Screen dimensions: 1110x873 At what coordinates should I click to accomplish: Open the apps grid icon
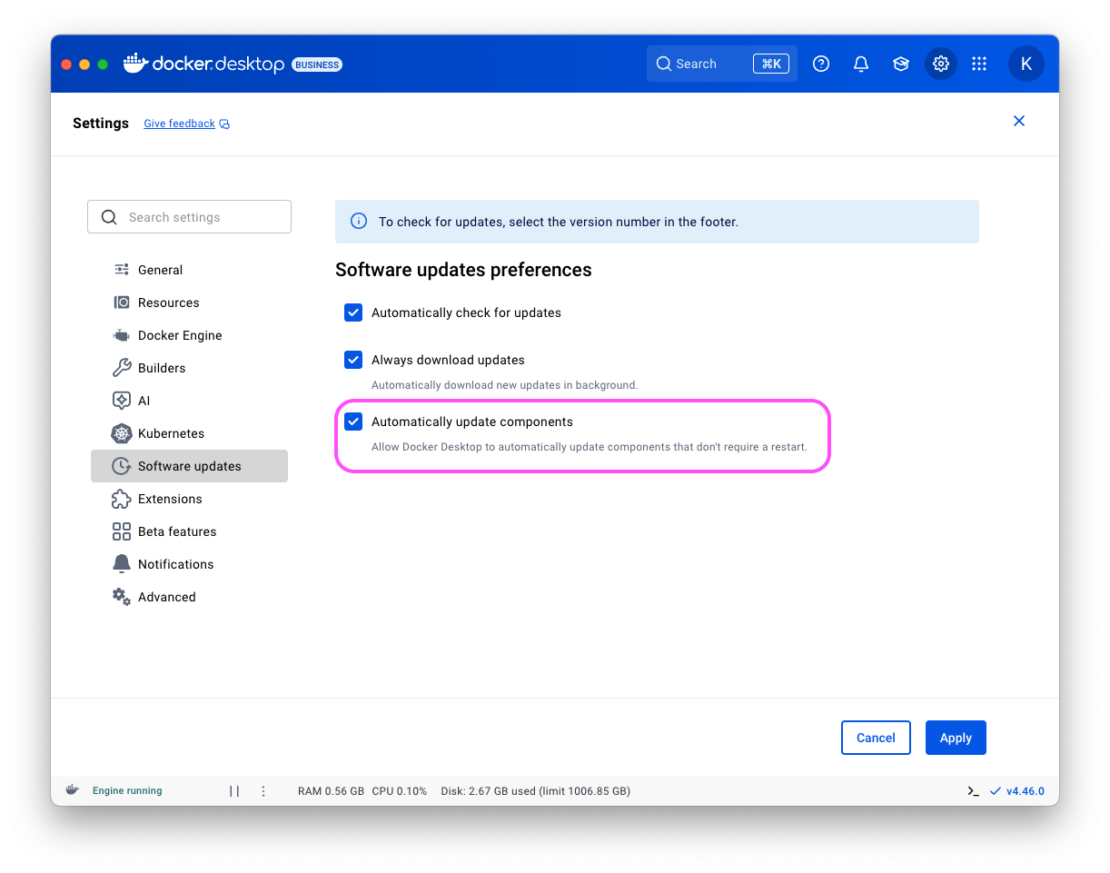point(979,64)
